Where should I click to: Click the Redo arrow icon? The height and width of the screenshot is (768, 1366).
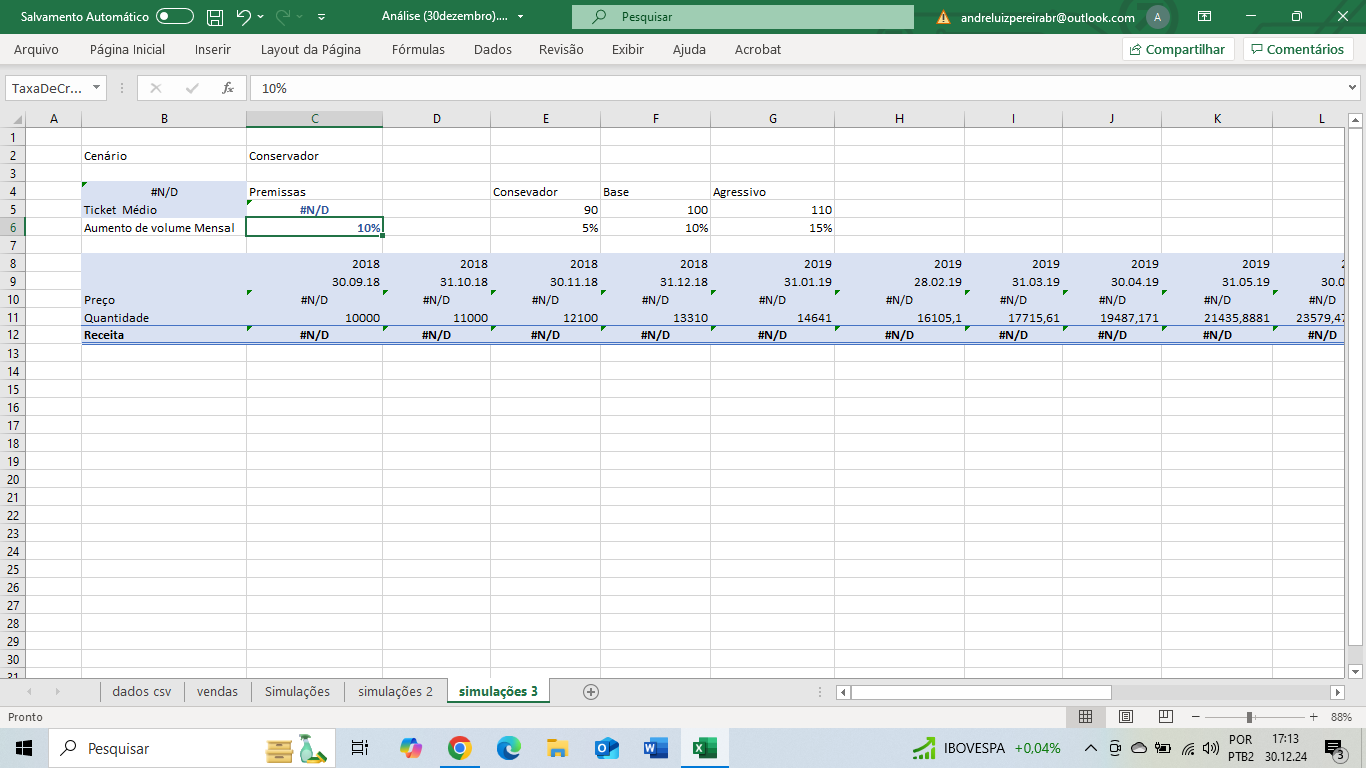pos(283,17)
